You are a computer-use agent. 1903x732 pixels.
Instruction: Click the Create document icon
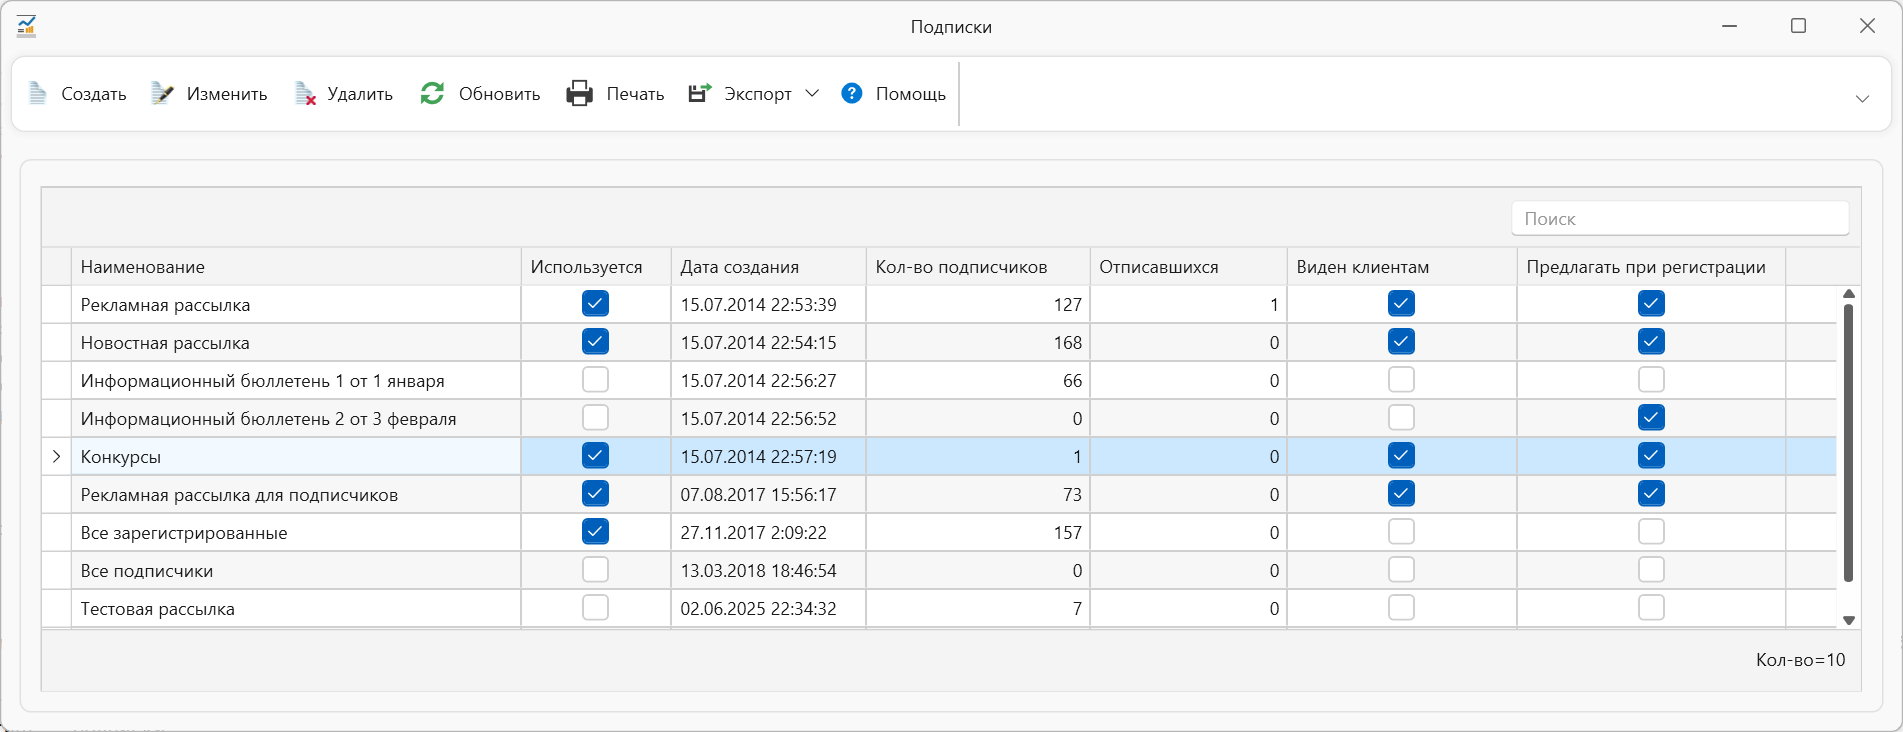(38, 93)
